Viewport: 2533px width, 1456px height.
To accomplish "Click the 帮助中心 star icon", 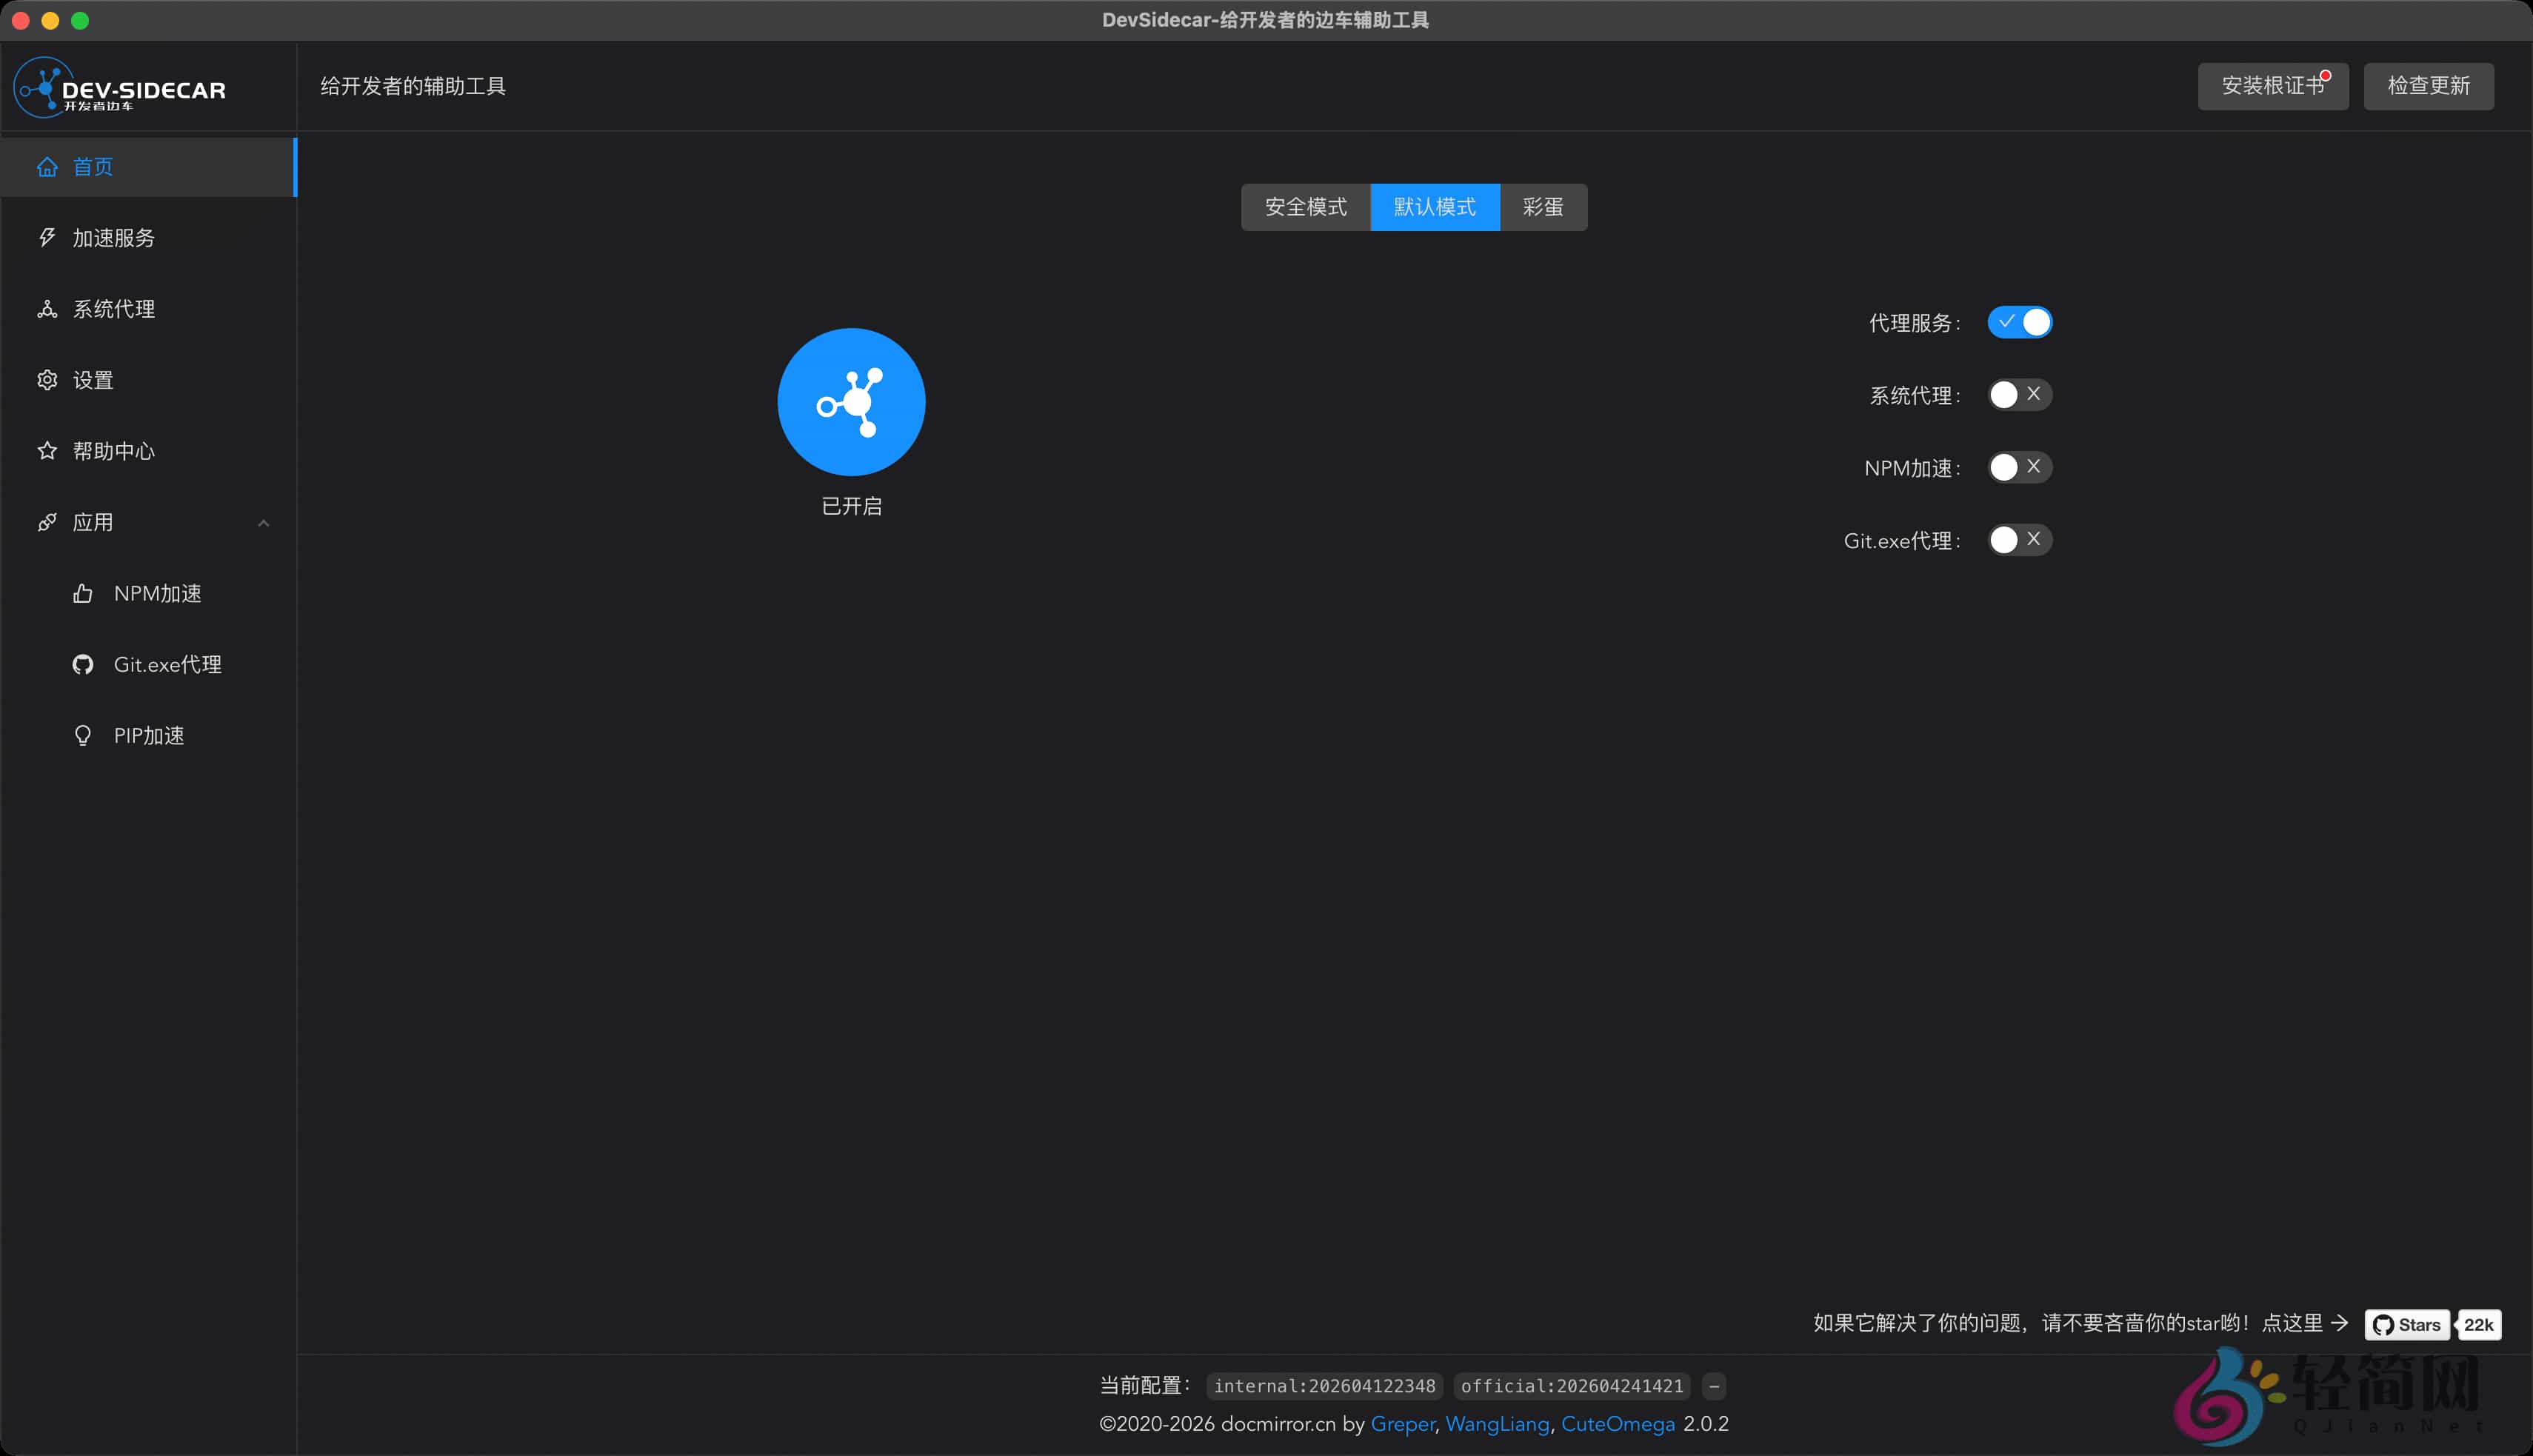I will 47,451.
